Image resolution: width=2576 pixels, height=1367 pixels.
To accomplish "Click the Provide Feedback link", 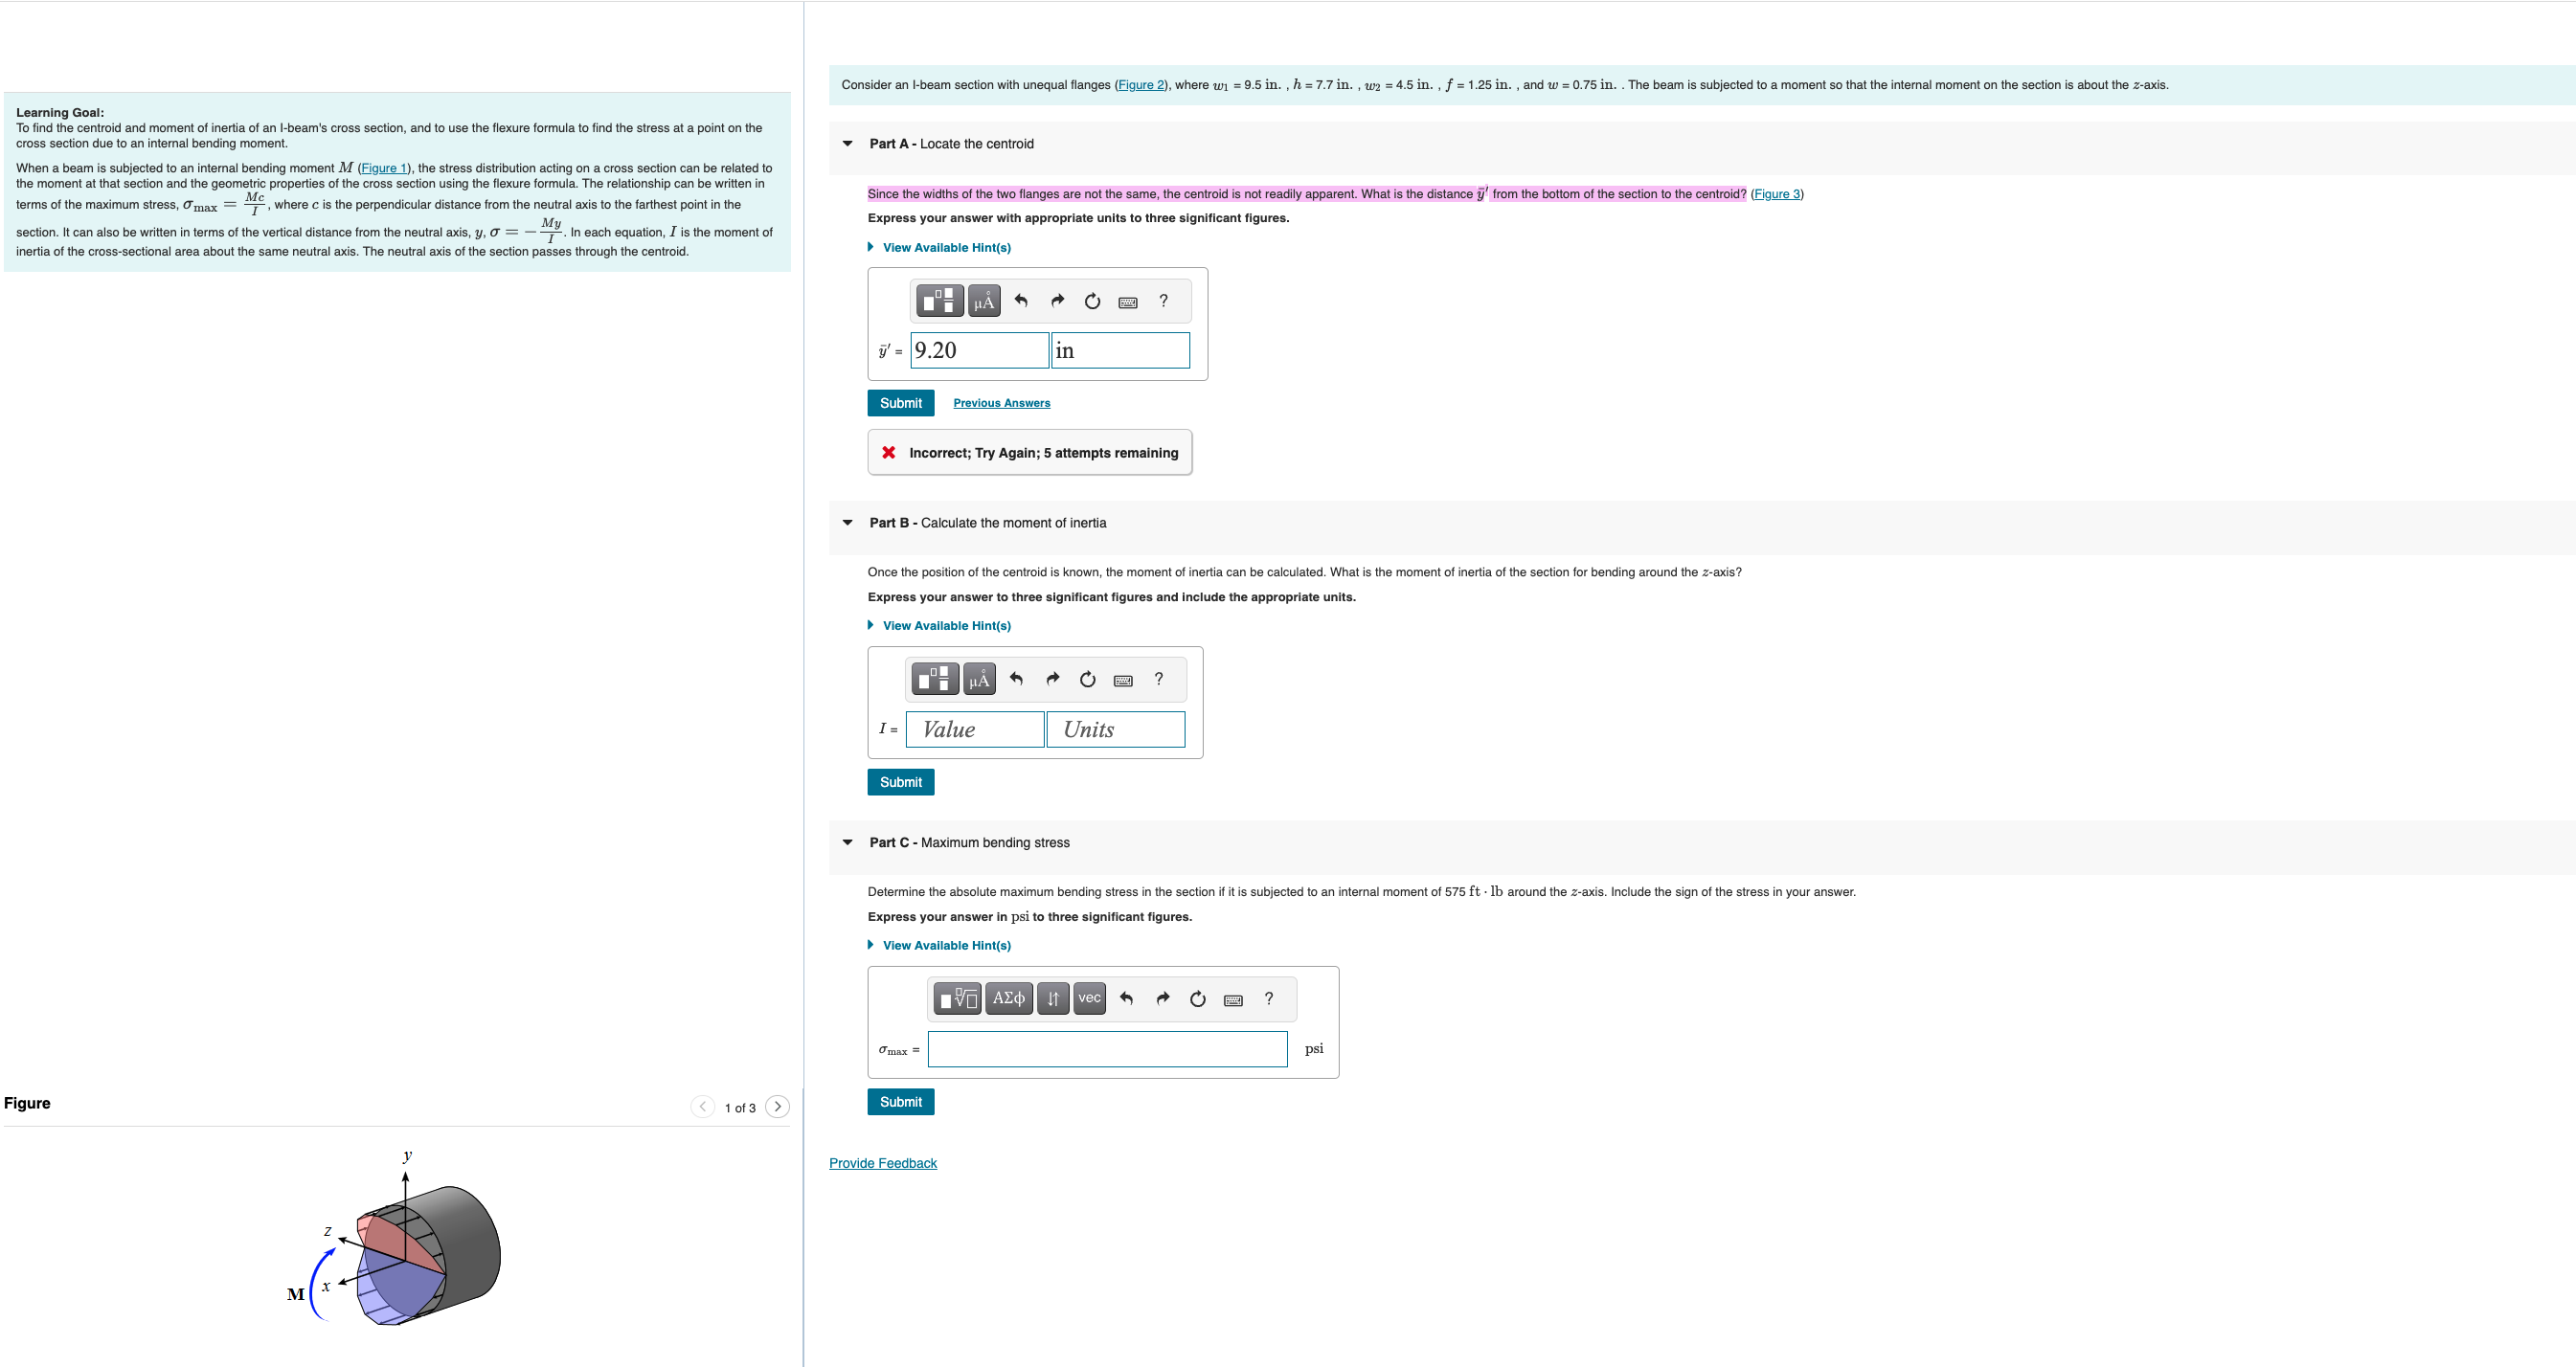I will coord(882,1163).
